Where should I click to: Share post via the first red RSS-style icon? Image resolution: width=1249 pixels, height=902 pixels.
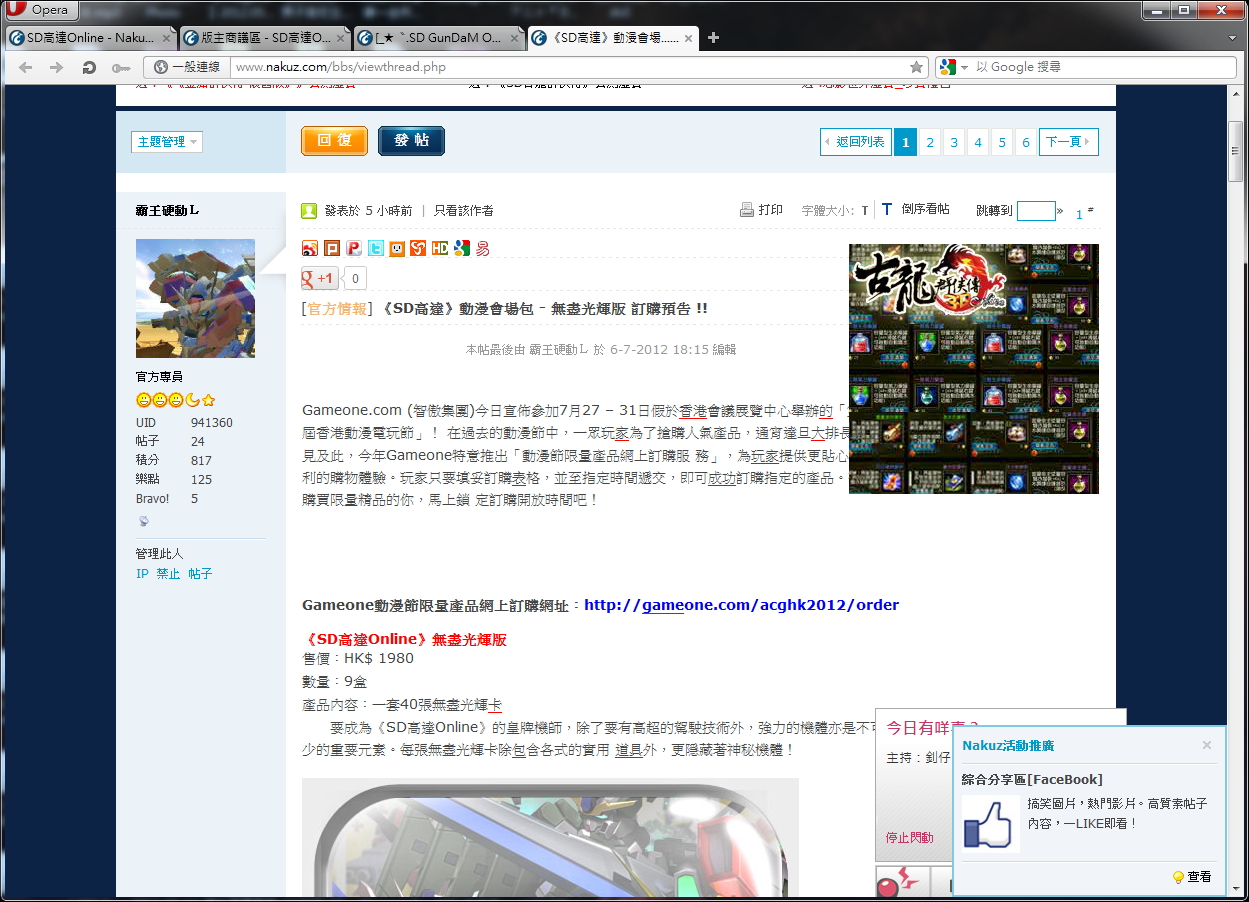tap(310, 248)
